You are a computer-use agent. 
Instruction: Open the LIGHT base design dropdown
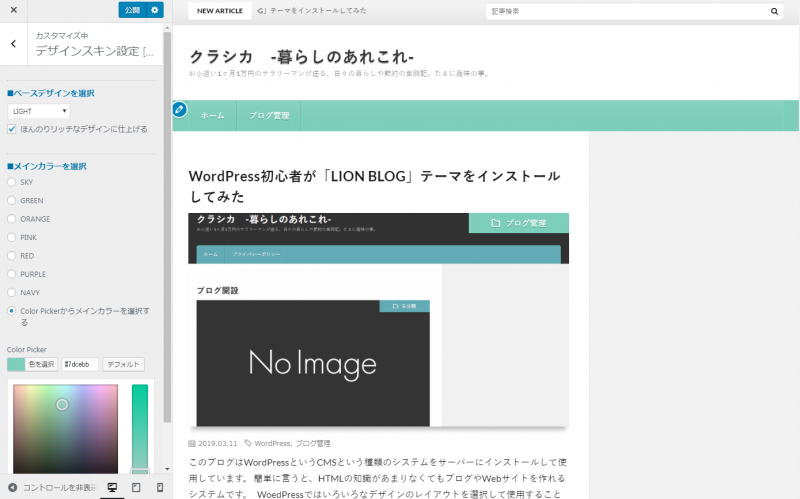click(x=38, y=111)
